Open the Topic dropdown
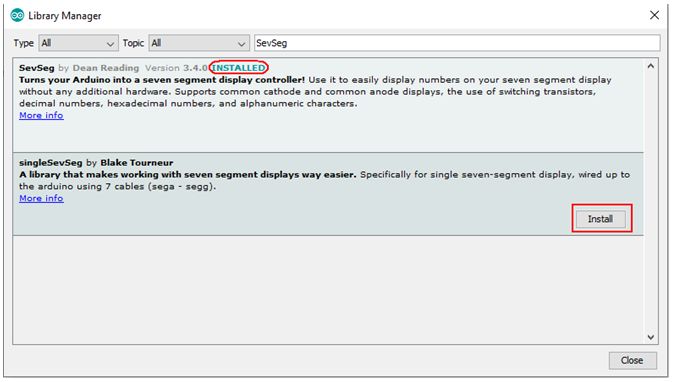Image resolution: width=673 pixels, height=382 pixels. tap(199, 43)
